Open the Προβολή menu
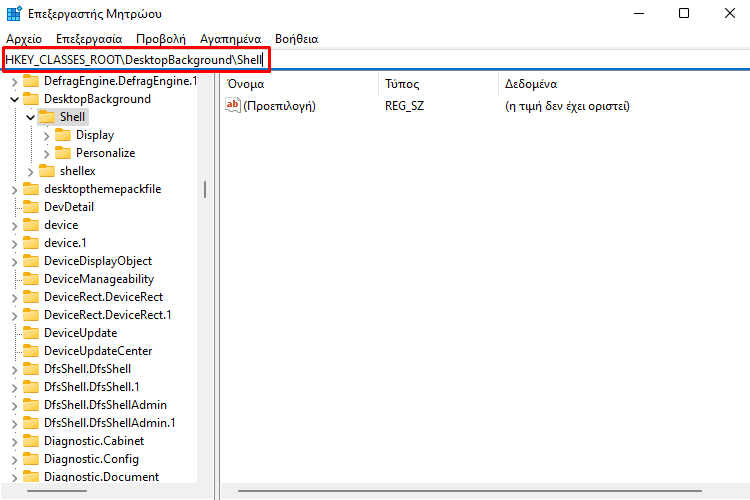This screenshot has height=500, width=750. click(161, 39)
